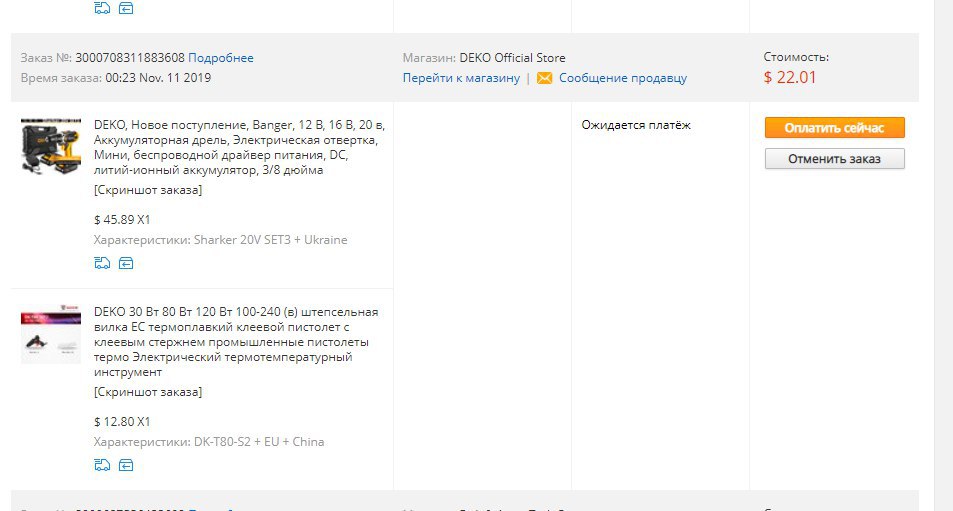Click price $ 12.80 X1

pos(122,422)
